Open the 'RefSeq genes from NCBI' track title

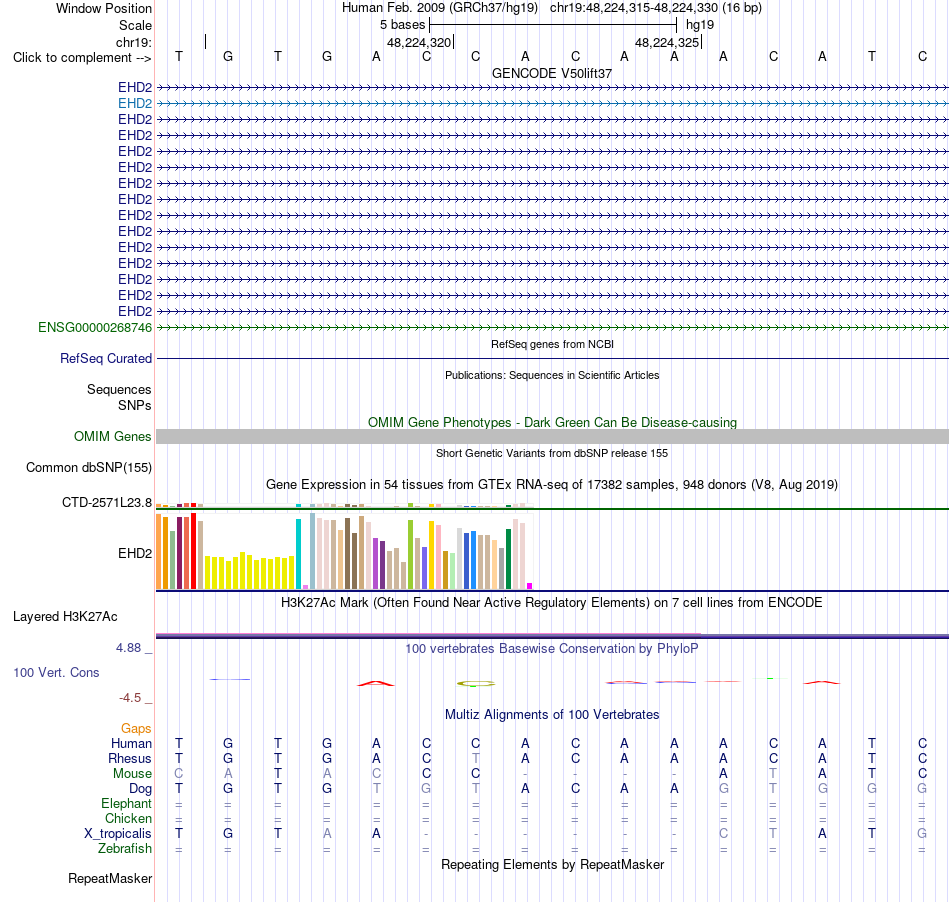[x=552, y=344]
